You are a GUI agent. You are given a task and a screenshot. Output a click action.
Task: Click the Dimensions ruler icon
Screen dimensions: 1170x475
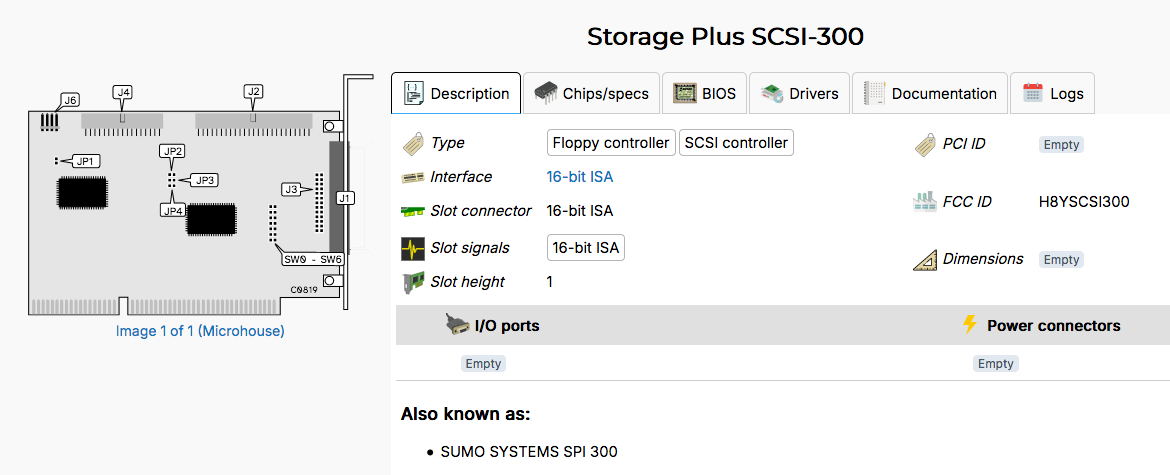[925, 260]
